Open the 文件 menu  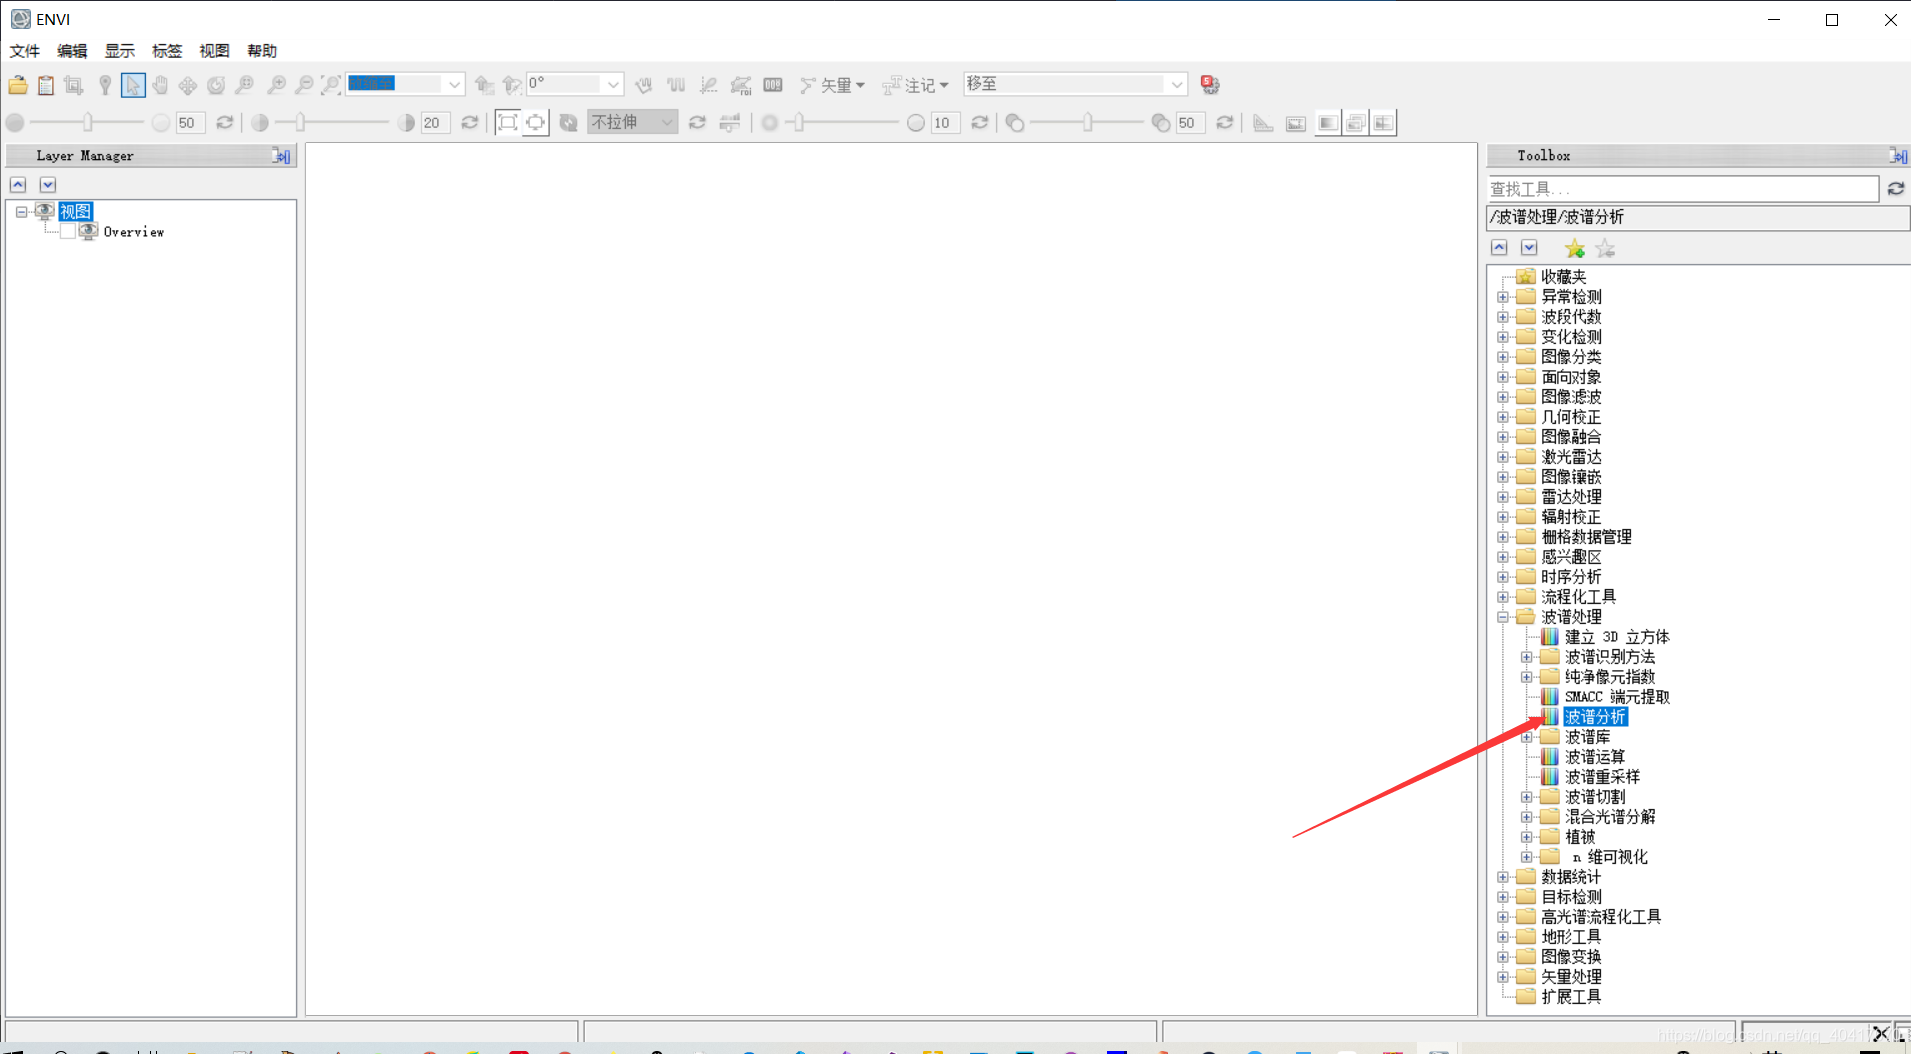point(24,51)
